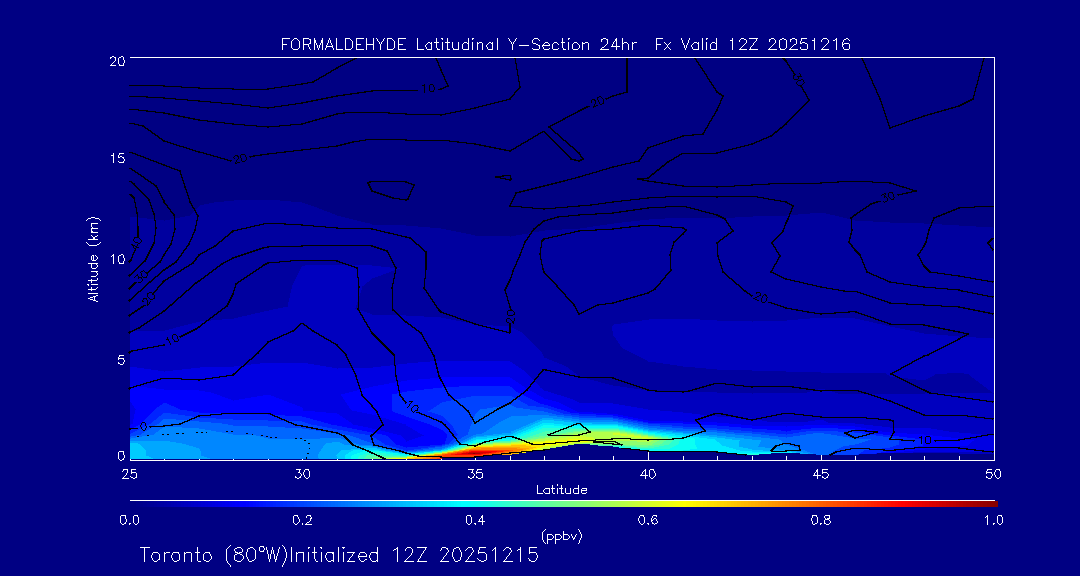Screen dimensions: 1080x576
Task: Click the FORMALDEHYDE plot title text
Action: tap(565, 45)
